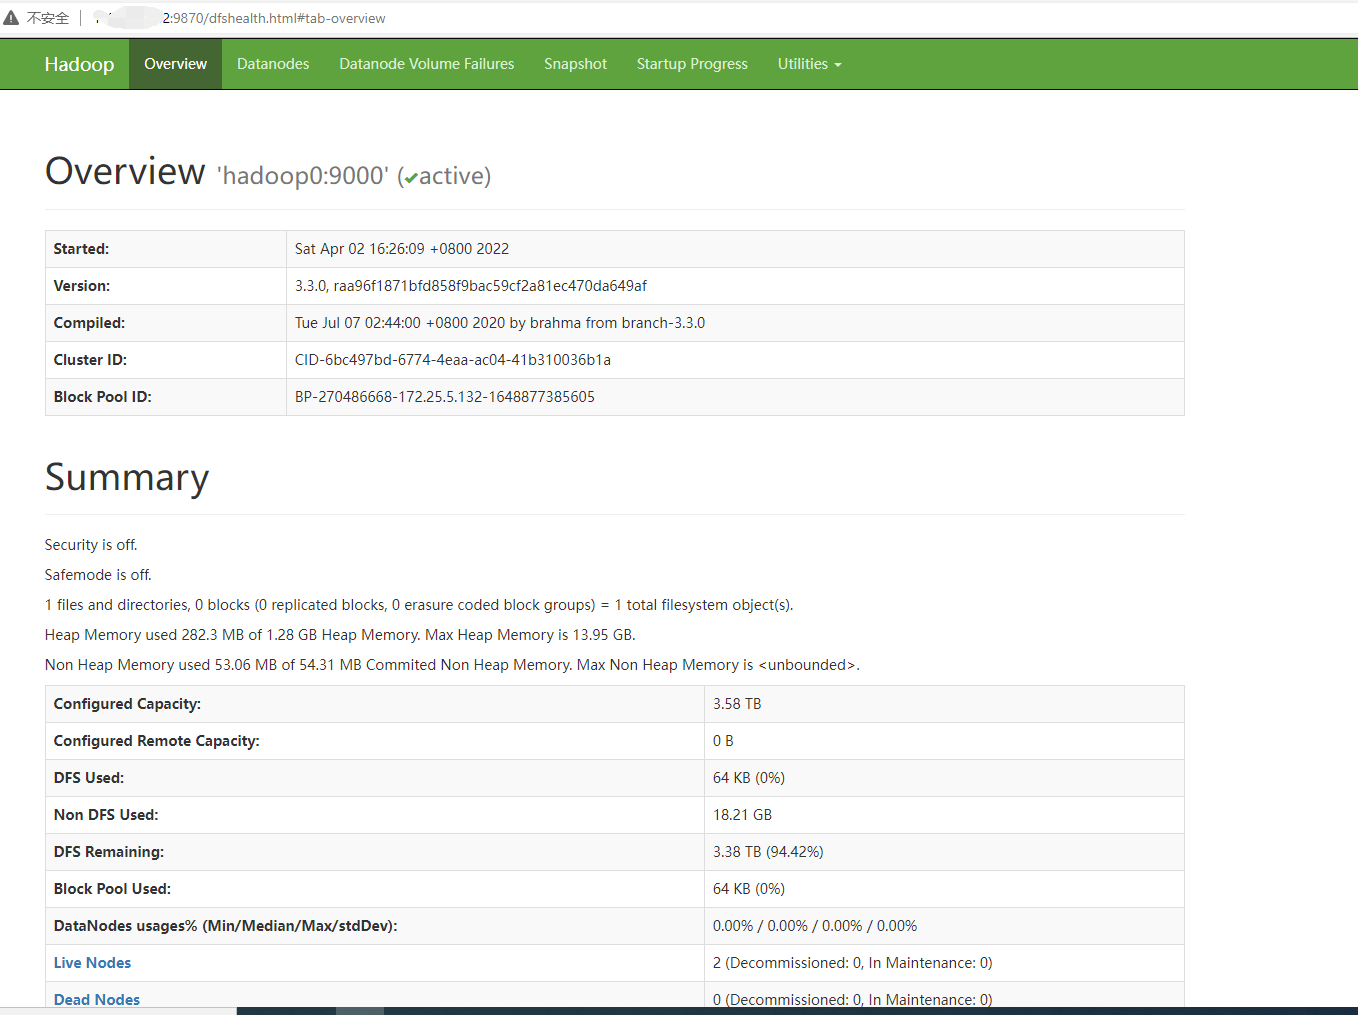Click the Version value 3.3.0 hash
The image size is (1358, 1015).
click(x=471, y=286)
